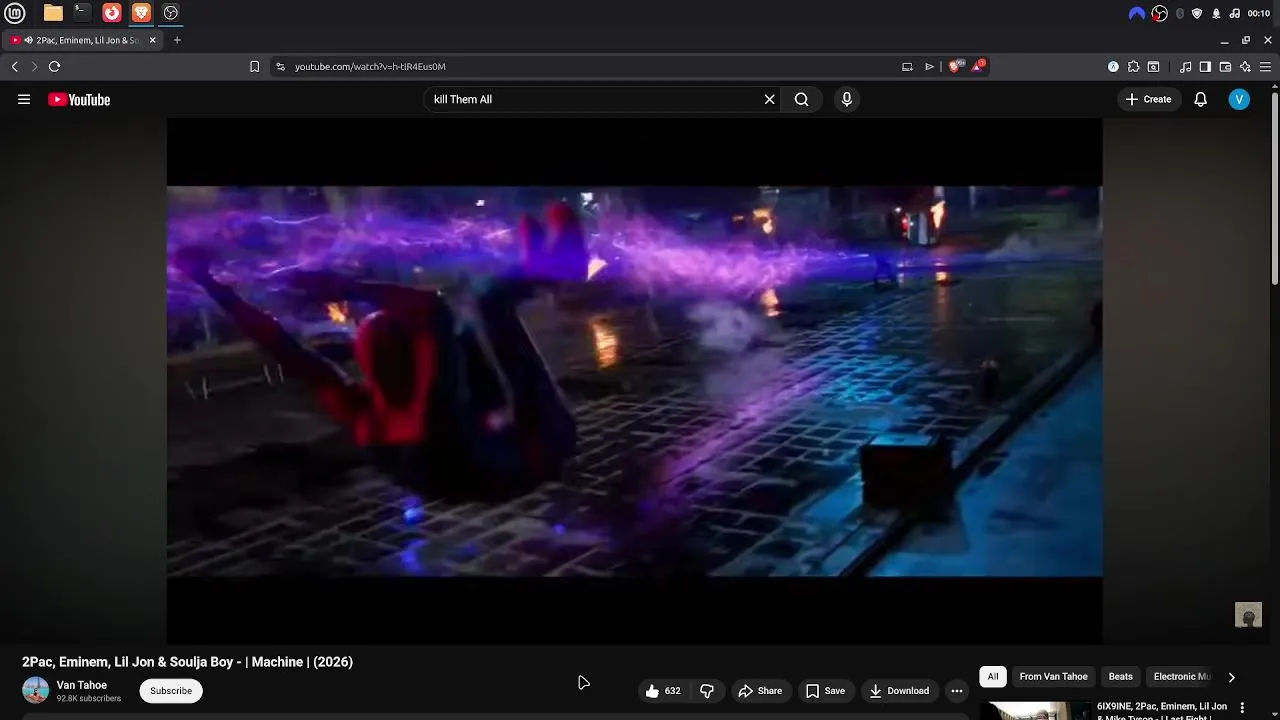Open the Brave Leo AI sparkle icon
Viewport: 1280px width, 720px height.
pyautogui.click(x=1245, y=67)
